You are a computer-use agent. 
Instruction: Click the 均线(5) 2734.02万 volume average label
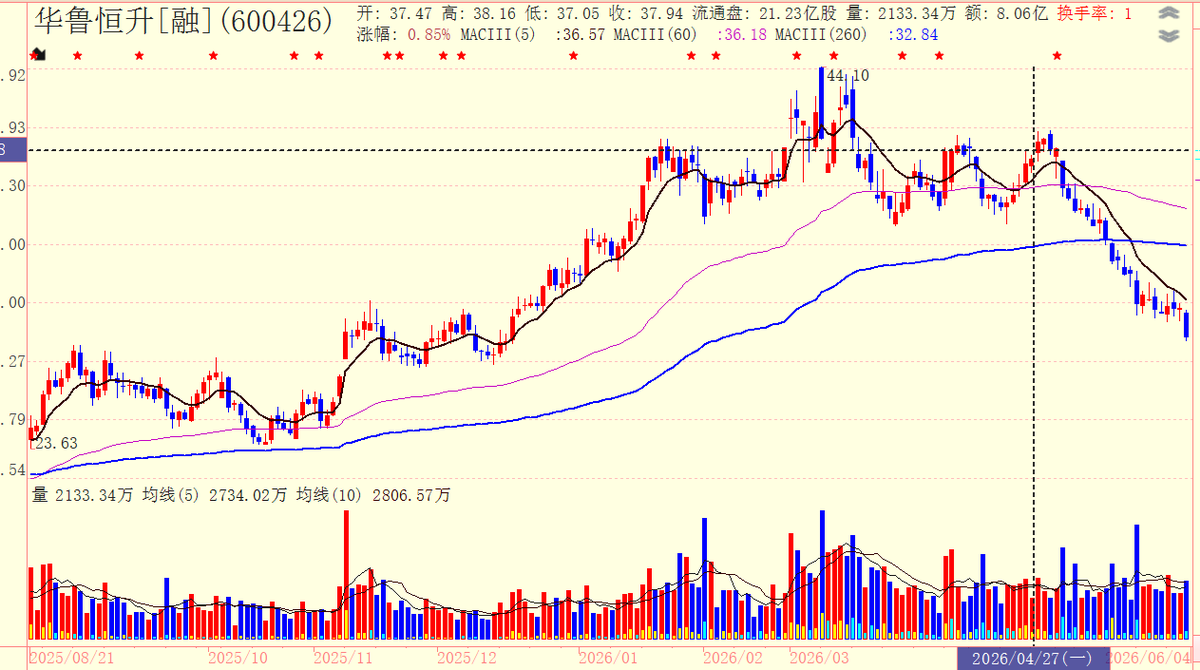coord(215,495)
